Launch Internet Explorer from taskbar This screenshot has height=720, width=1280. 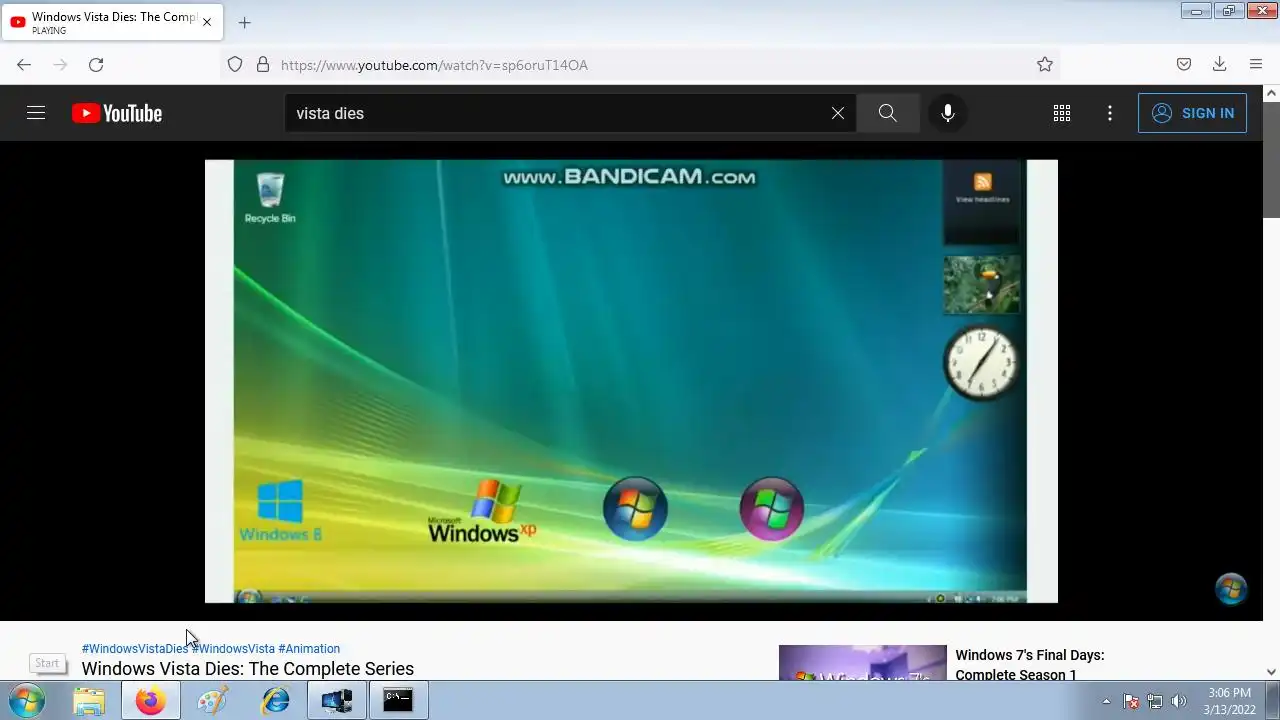[275, 701]
